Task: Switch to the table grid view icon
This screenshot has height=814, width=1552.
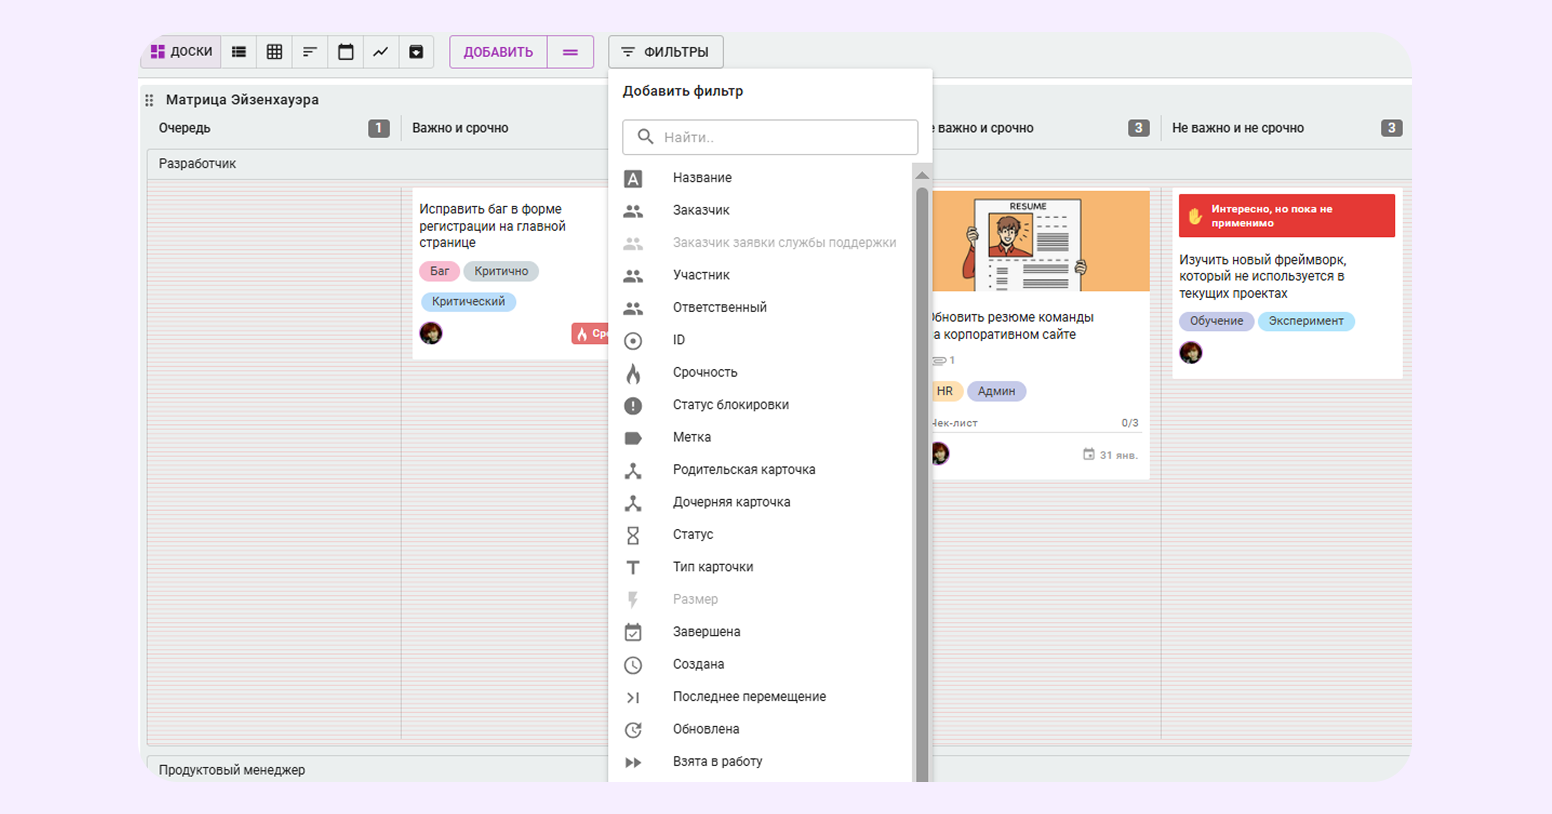Action: pos(274,52)
